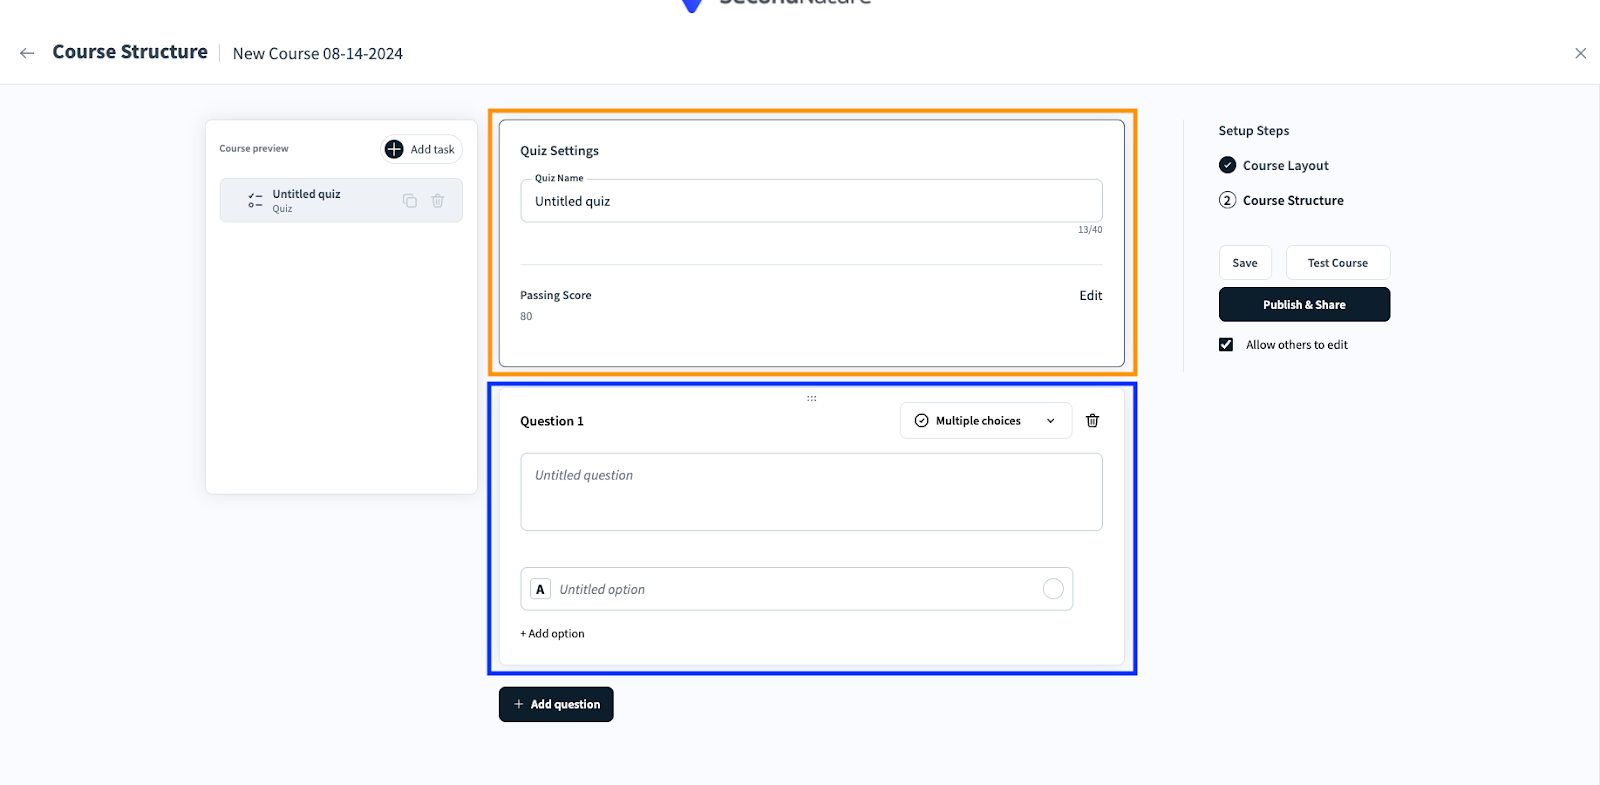Open the Multiple choices question type dropdown
Viewport: 1600px width, 785px height.
(x=985, y=421)
